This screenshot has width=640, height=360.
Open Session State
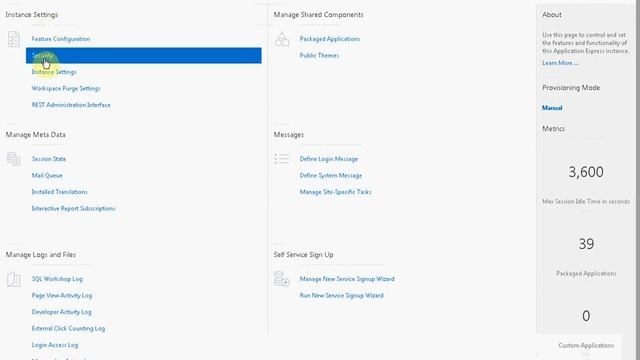tap(49, 159)
